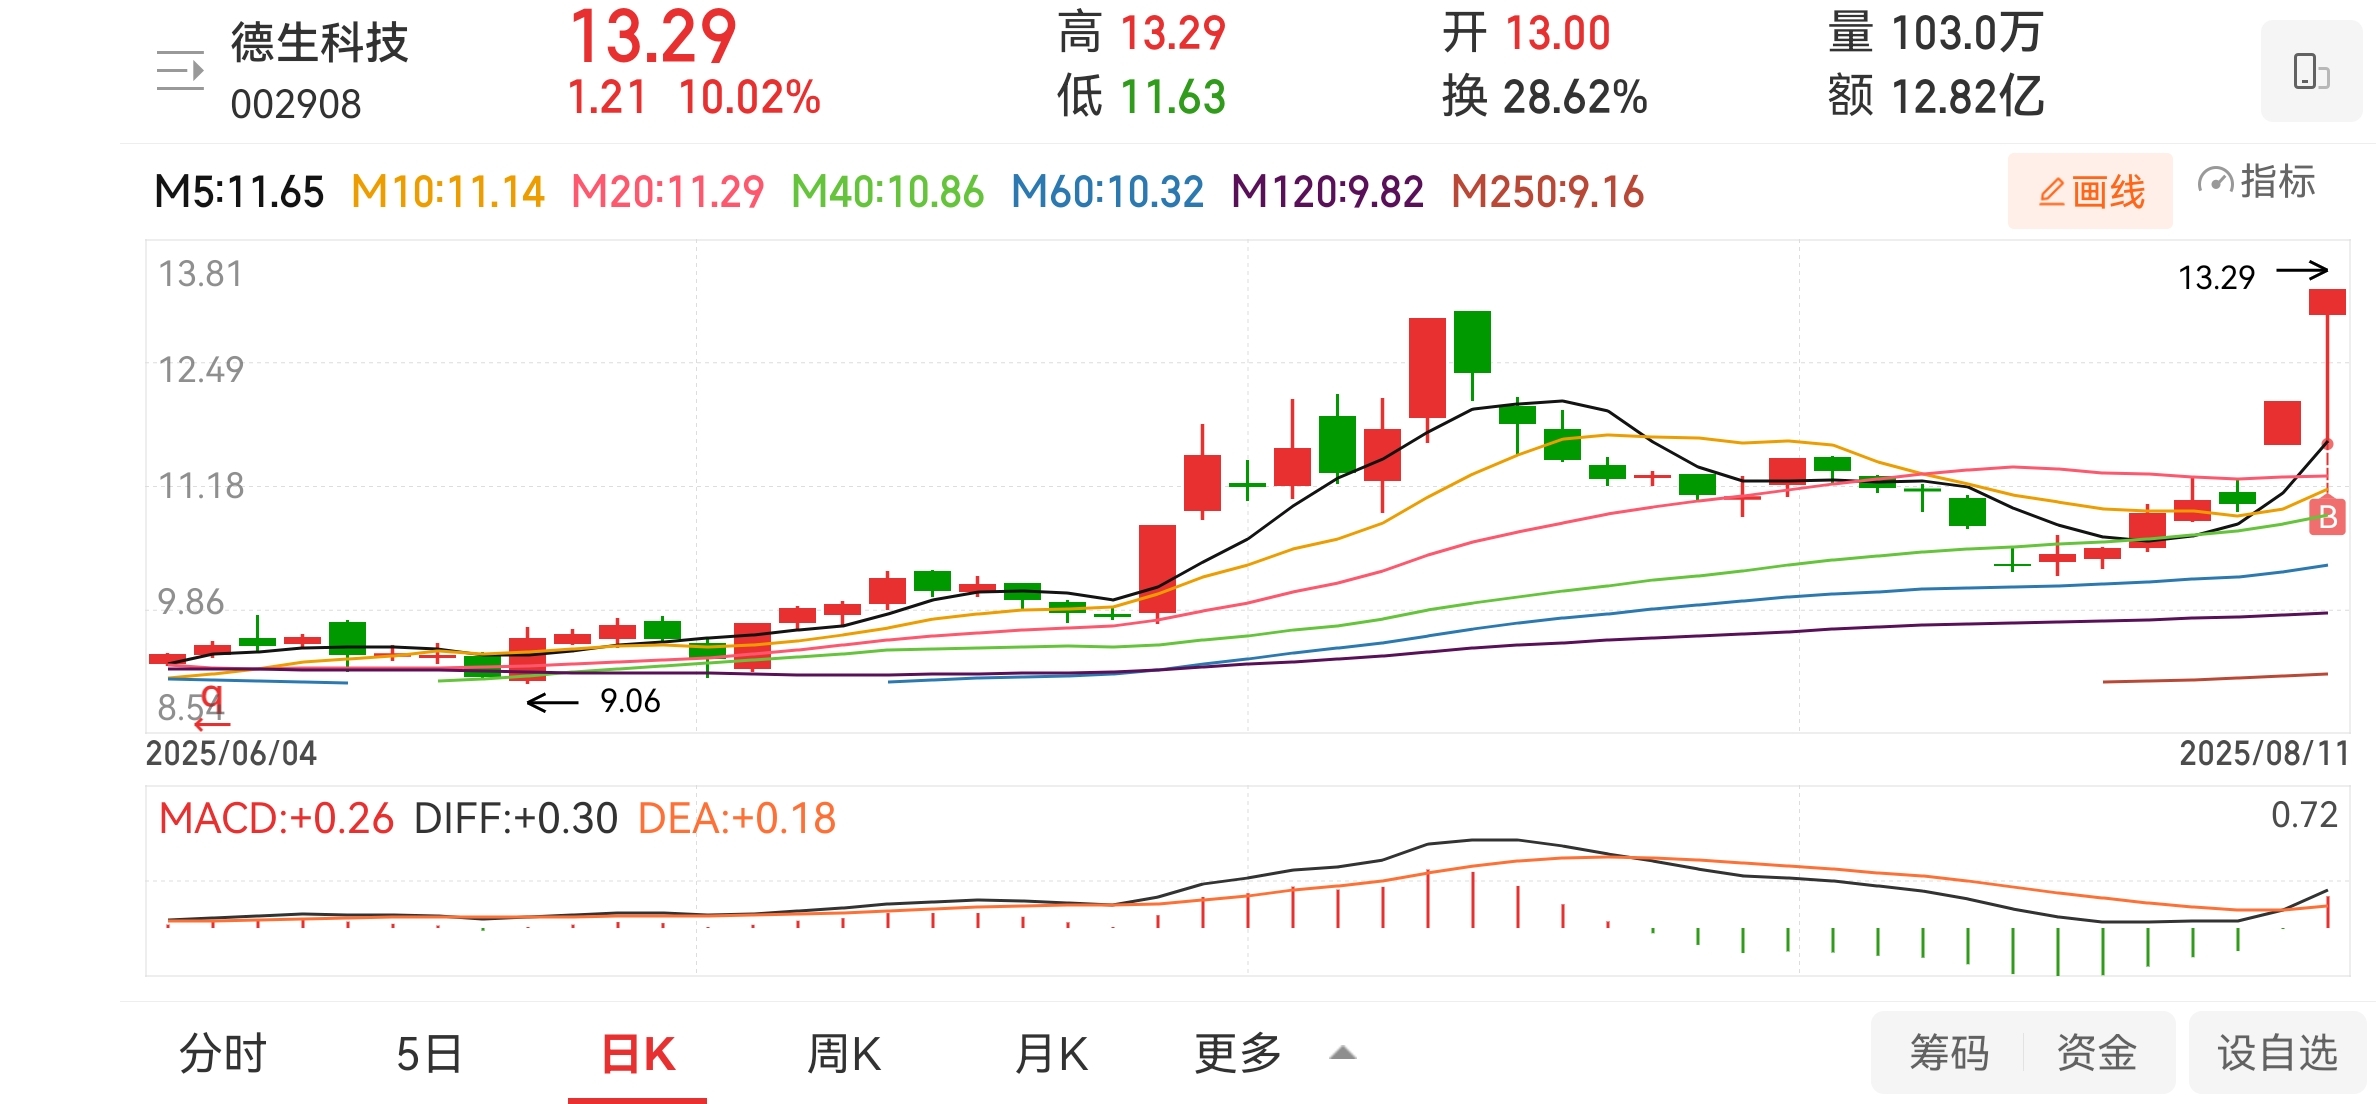Click the low price 低 11.63
Image resolution: width=2376 pixels, height=1104 pixels.
tap(1141, 97)
